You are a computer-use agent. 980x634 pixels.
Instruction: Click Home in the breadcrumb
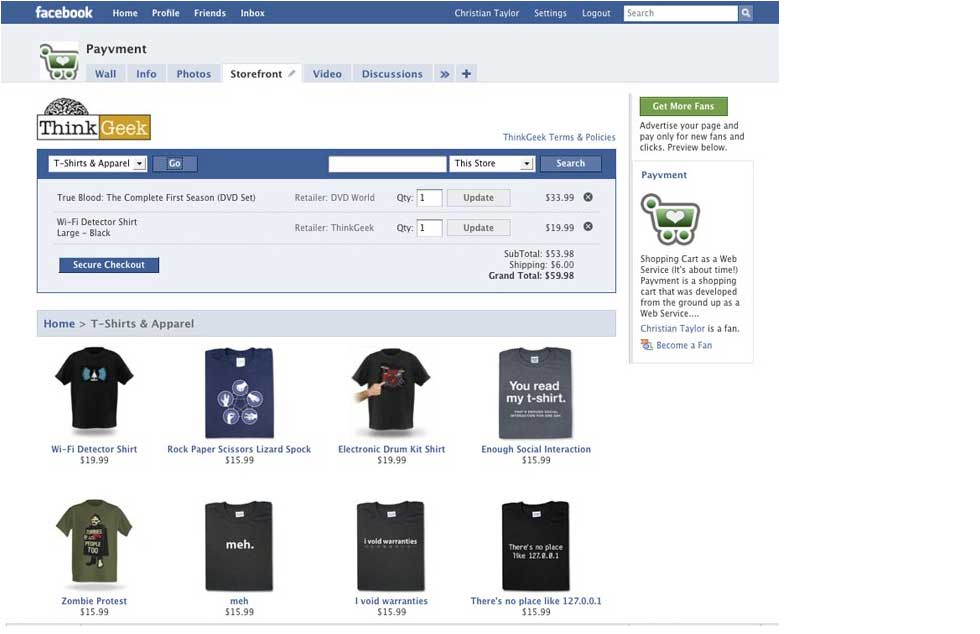point(59,323)
